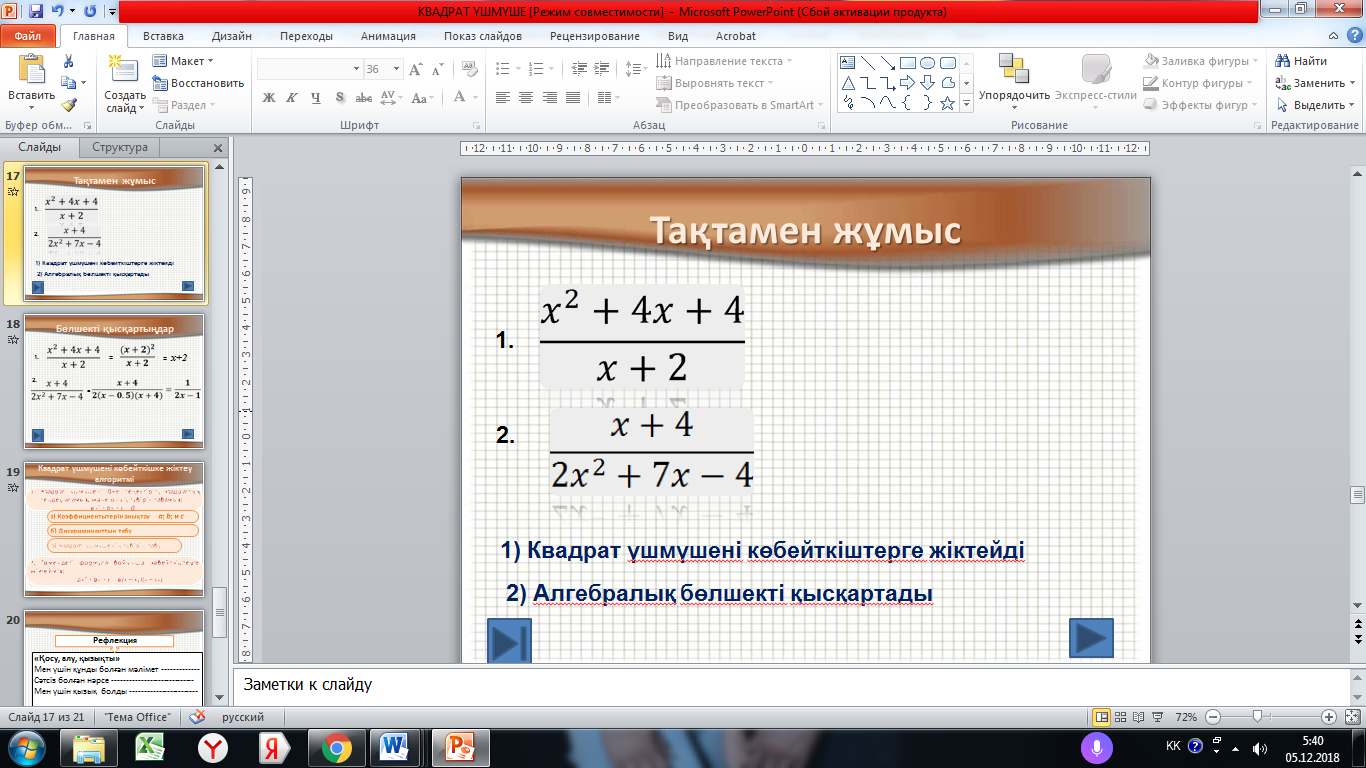Viewport: 1366px width, 768px height.
Task: Toggle bold Ж formatting
Action: pos(268,98)
